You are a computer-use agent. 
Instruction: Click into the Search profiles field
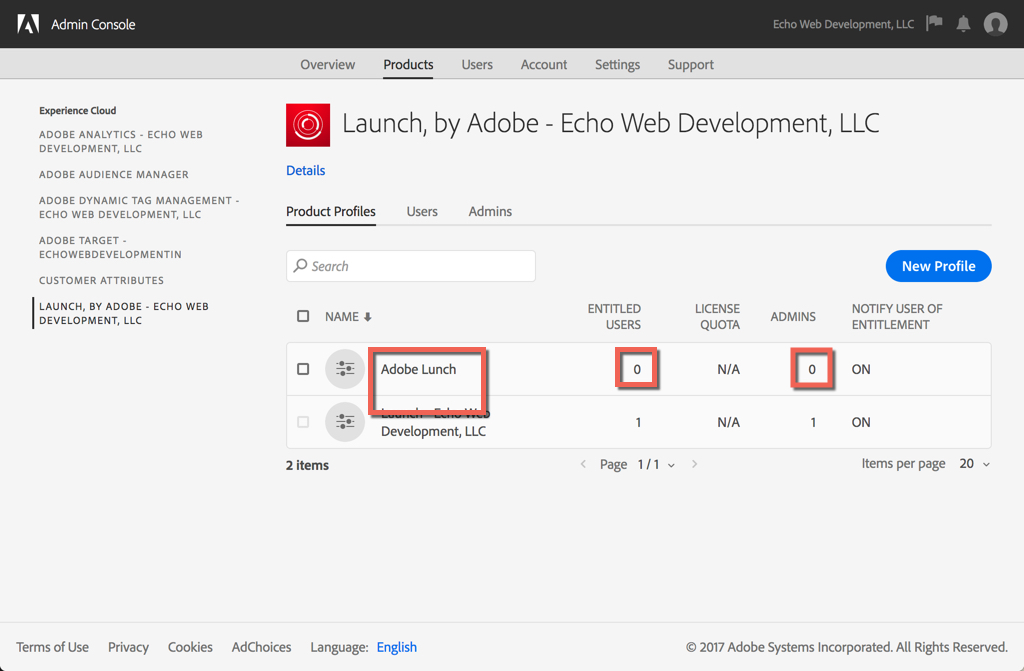pyautogui.click(x=411, y=266)
